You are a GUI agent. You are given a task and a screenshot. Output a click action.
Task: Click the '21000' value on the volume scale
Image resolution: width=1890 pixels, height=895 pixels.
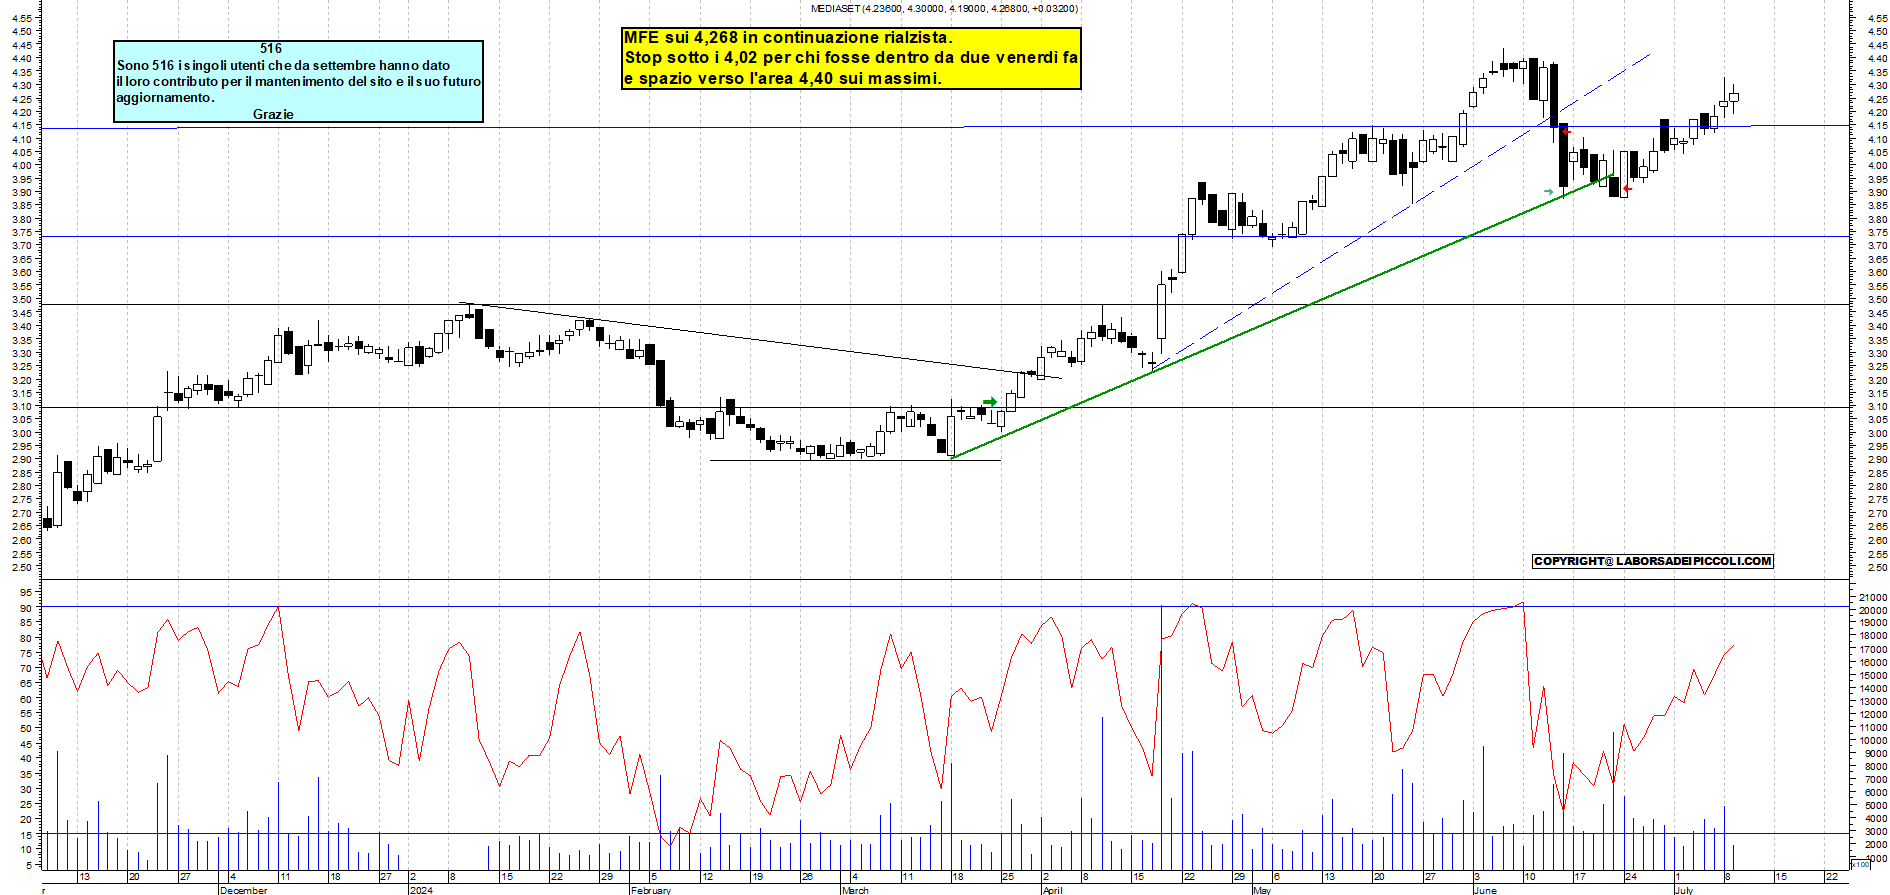coord(1873,597)
